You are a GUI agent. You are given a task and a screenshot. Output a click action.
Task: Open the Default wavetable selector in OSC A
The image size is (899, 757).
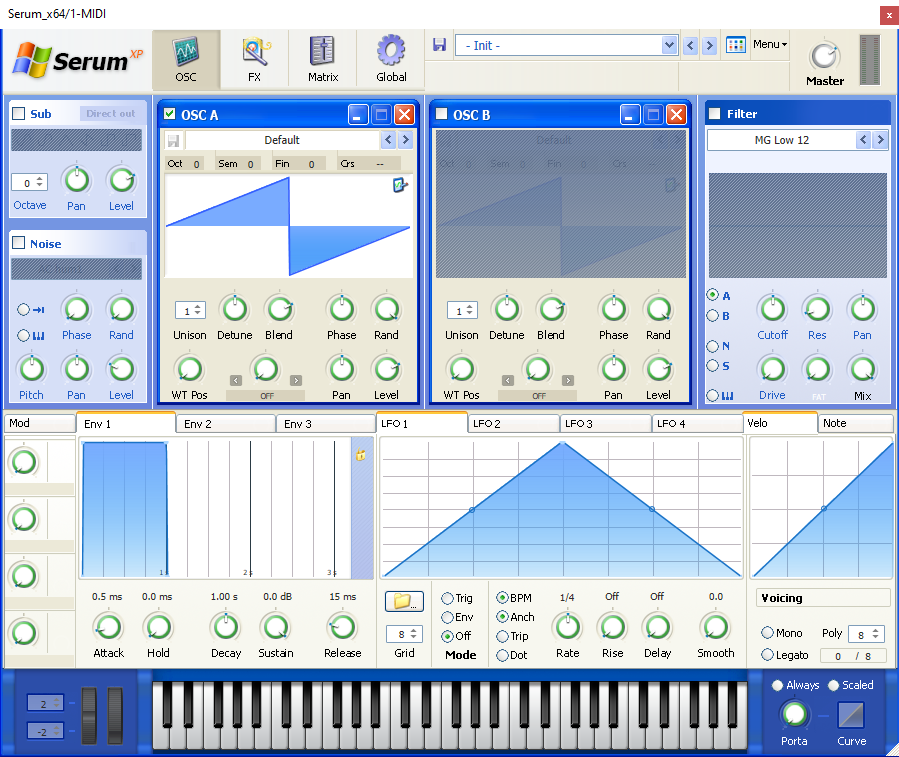(x=282, y=140)
